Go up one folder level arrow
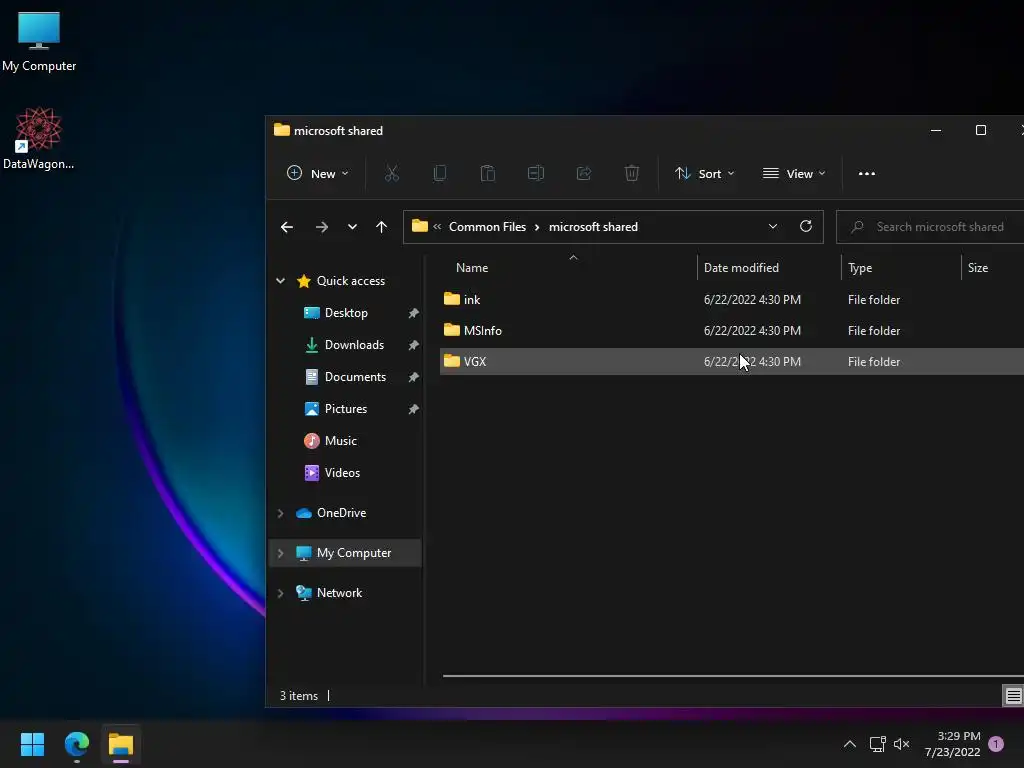This screenshot has height=768, width=1024. [381, 227]
